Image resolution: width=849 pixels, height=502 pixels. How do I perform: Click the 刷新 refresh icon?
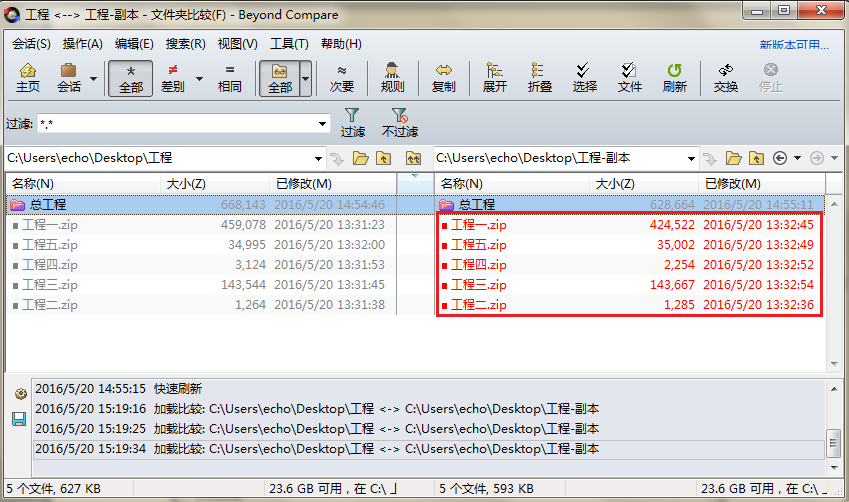(x=675, y=79)
